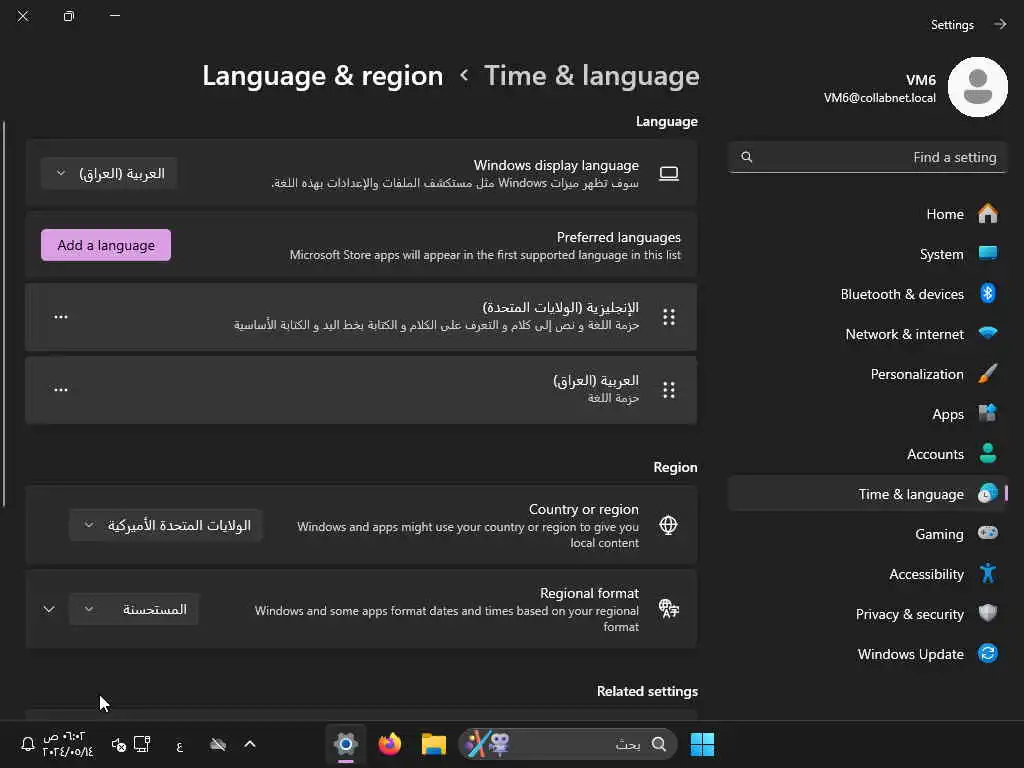The width and height of the screenshot is (1024, 768).
Task: Show hidden tray icons chevron
Action: click(x=249, y=744)
